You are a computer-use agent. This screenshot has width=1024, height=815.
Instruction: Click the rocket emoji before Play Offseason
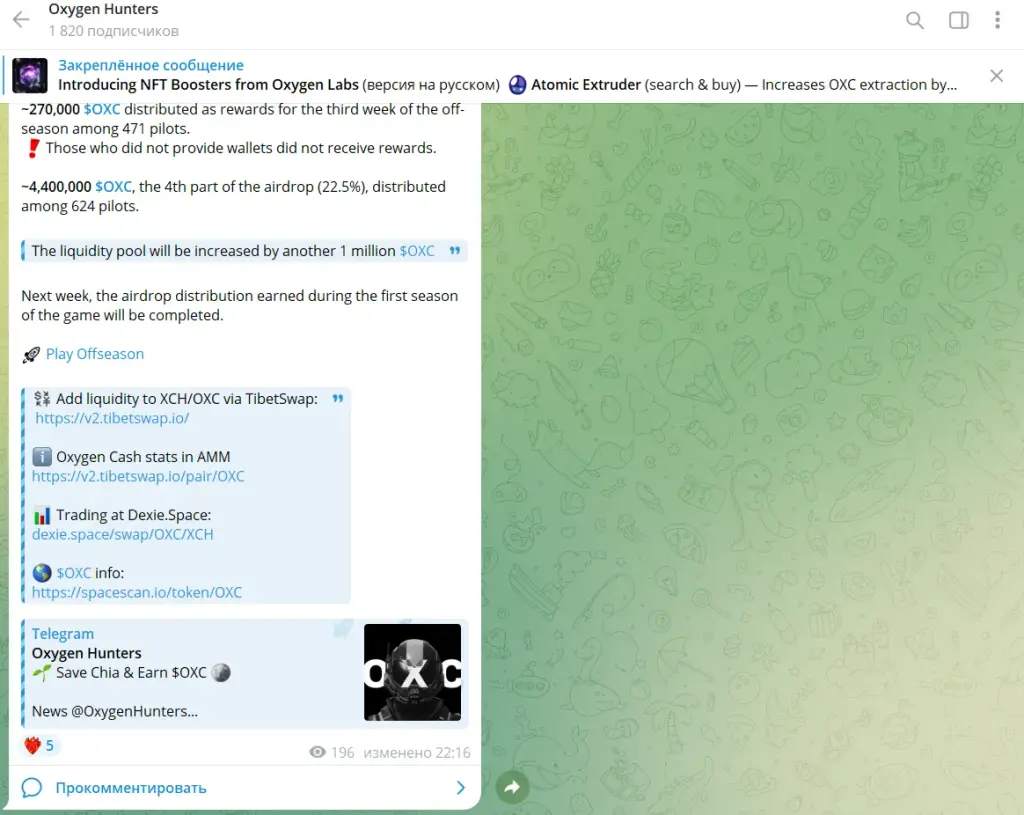[31, 355]
